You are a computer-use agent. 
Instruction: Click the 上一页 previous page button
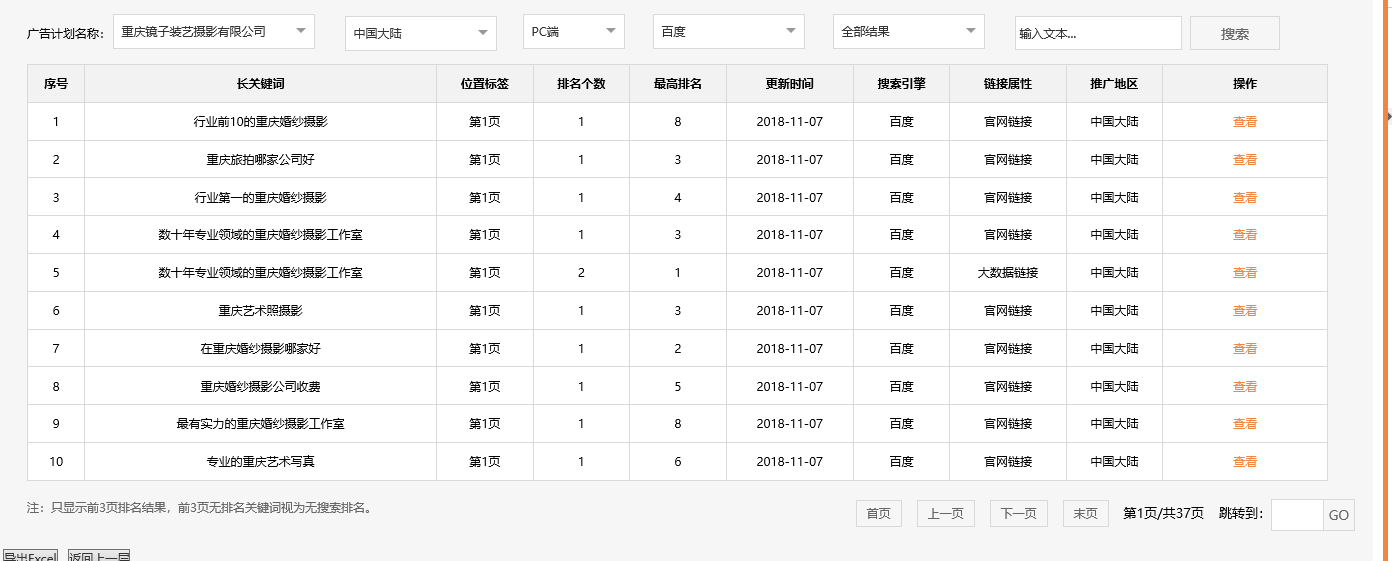click(946, 514)
